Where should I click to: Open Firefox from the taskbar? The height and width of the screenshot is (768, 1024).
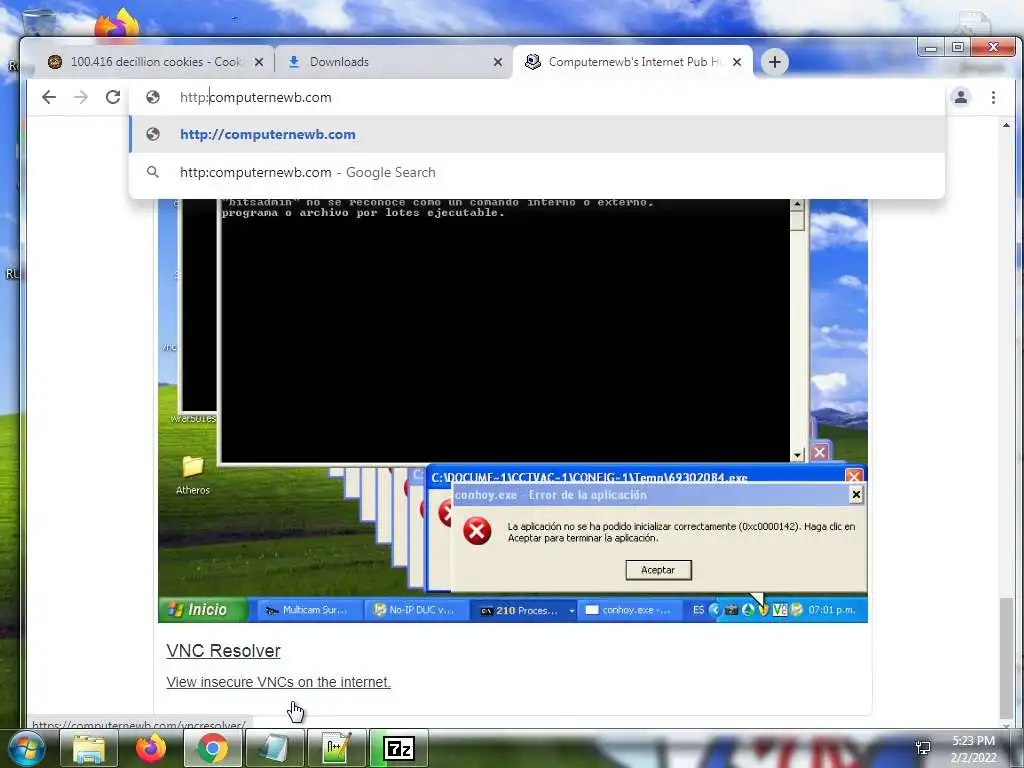click(x=151, y=748)
